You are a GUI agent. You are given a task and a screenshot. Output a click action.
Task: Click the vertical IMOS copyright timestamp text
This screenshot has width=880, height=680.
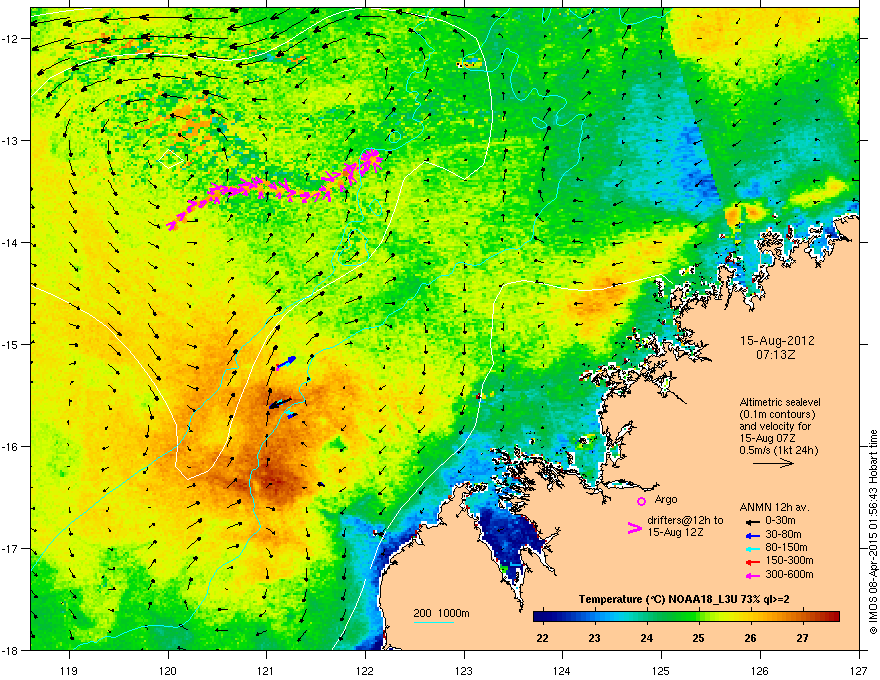tap(873, 532)
